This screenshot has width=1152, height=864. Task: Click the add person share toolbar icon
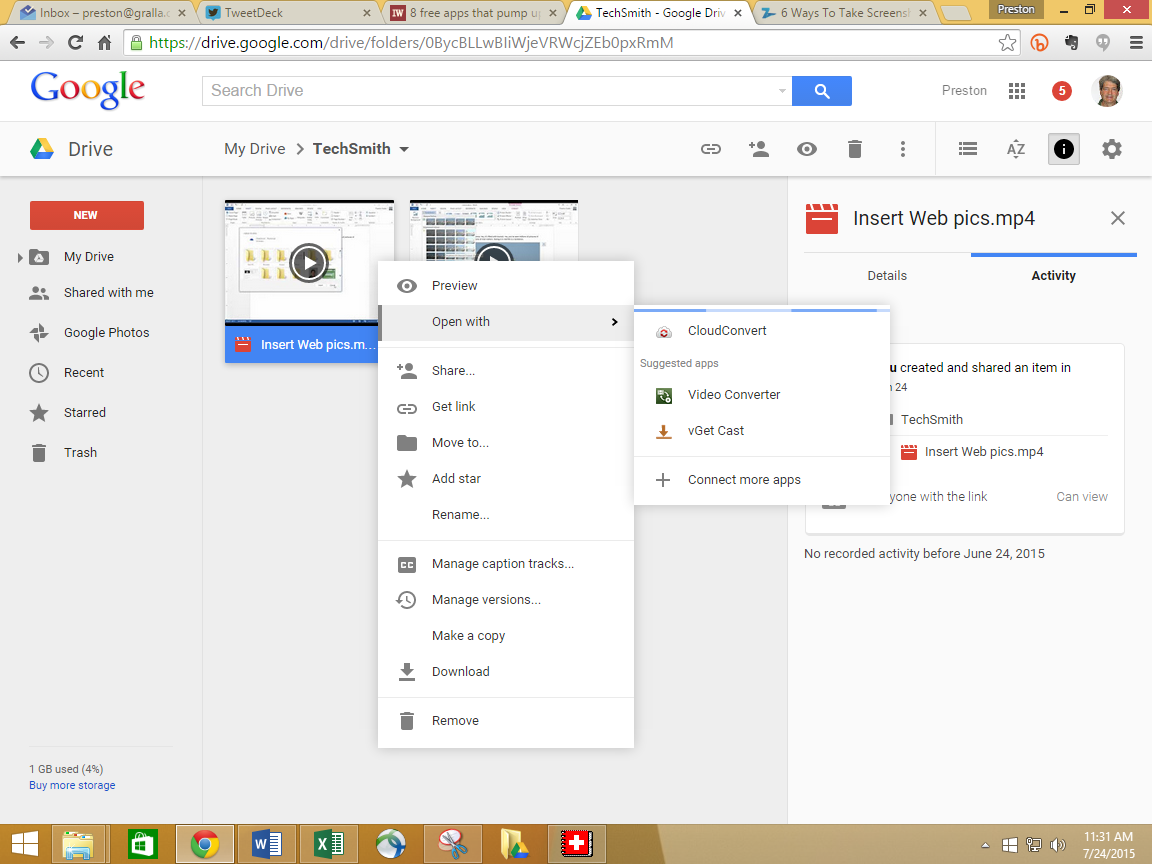pyautogui.click(x=758, y=149)
